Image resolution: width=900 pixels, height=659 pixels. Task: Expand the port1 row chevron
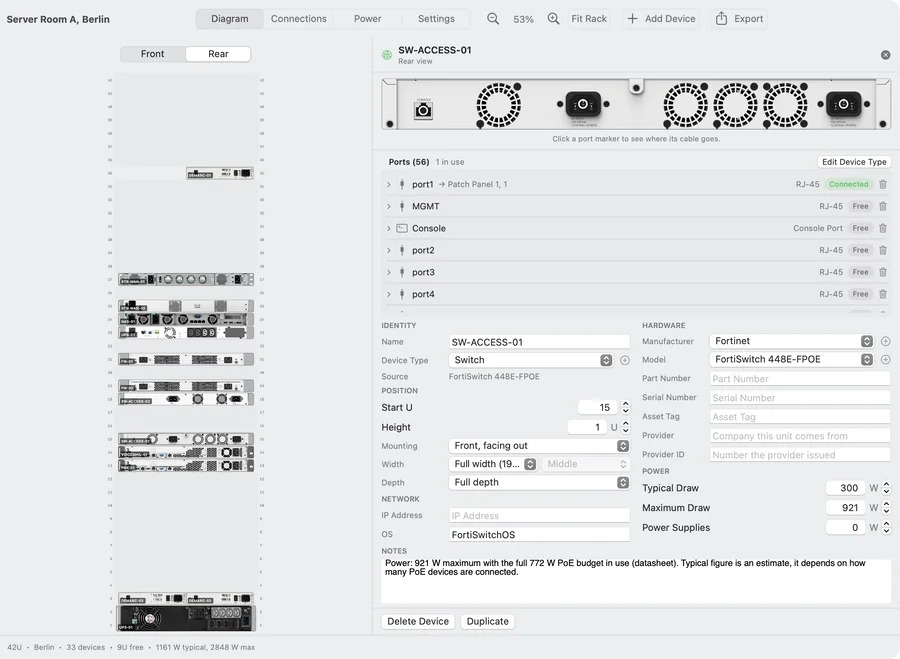389,184
